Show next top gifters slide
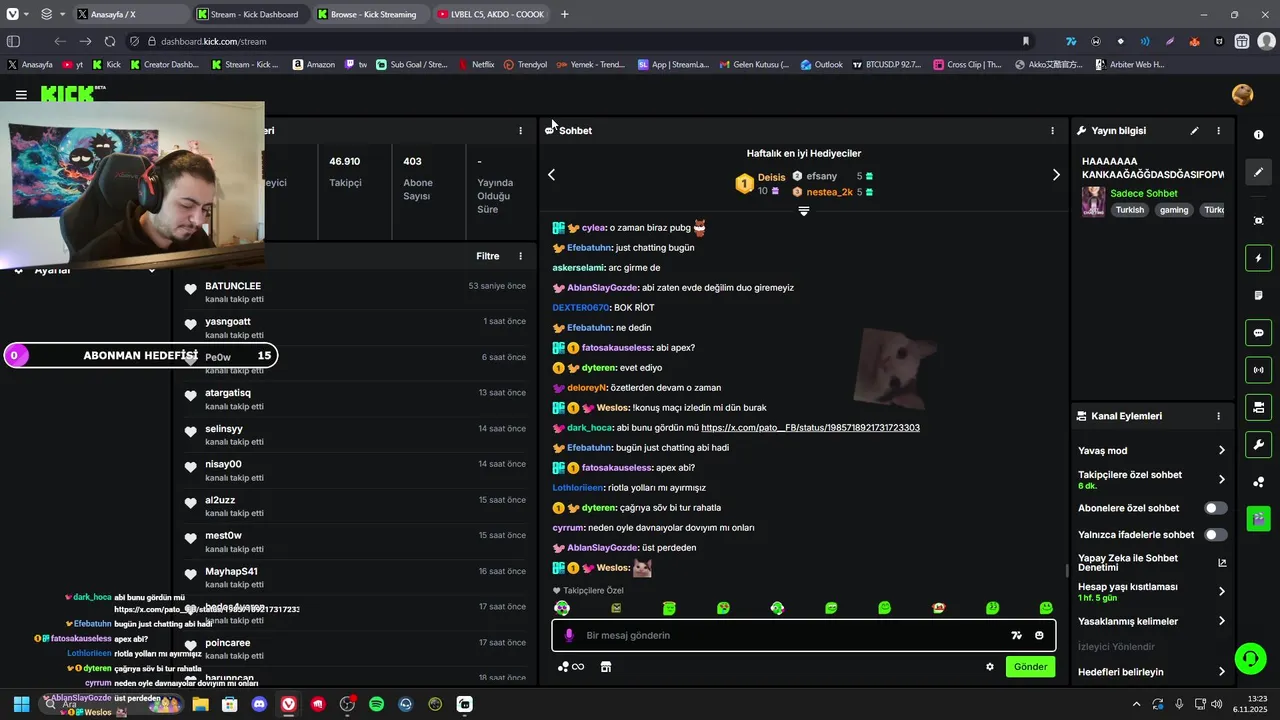Image resolution: width=1280 pixels, height=720 pixels. click(1056, 175)
